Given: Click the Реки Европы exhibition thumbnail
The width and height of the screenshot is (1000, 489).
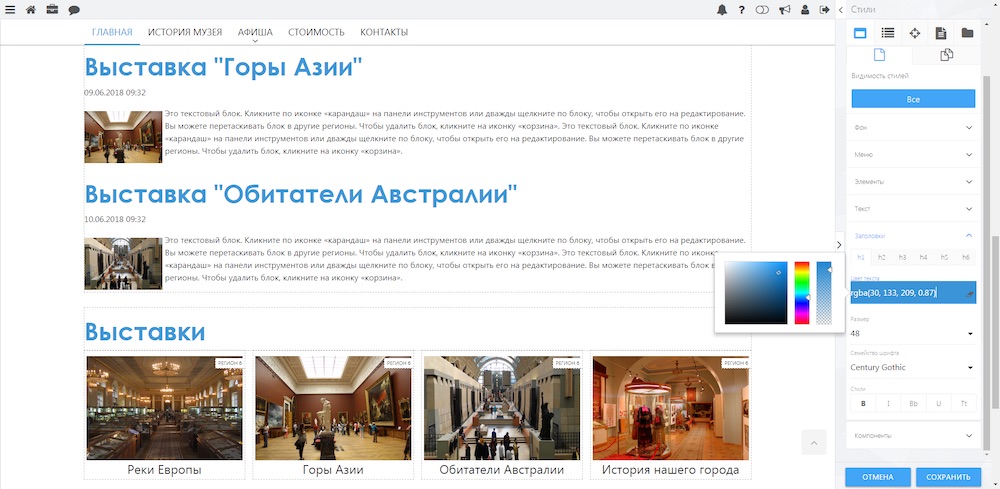Looking at the screenshot, I should (x=165, y=408).
